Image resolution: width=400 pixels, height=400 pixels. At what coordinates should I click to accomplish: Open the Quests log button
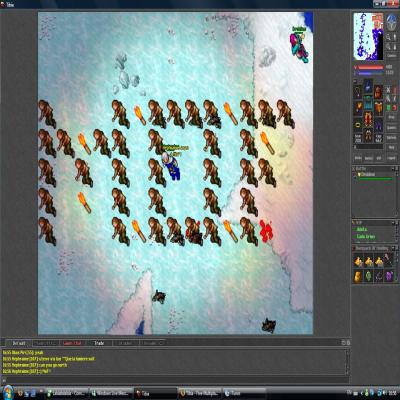[x=392, y=128]
